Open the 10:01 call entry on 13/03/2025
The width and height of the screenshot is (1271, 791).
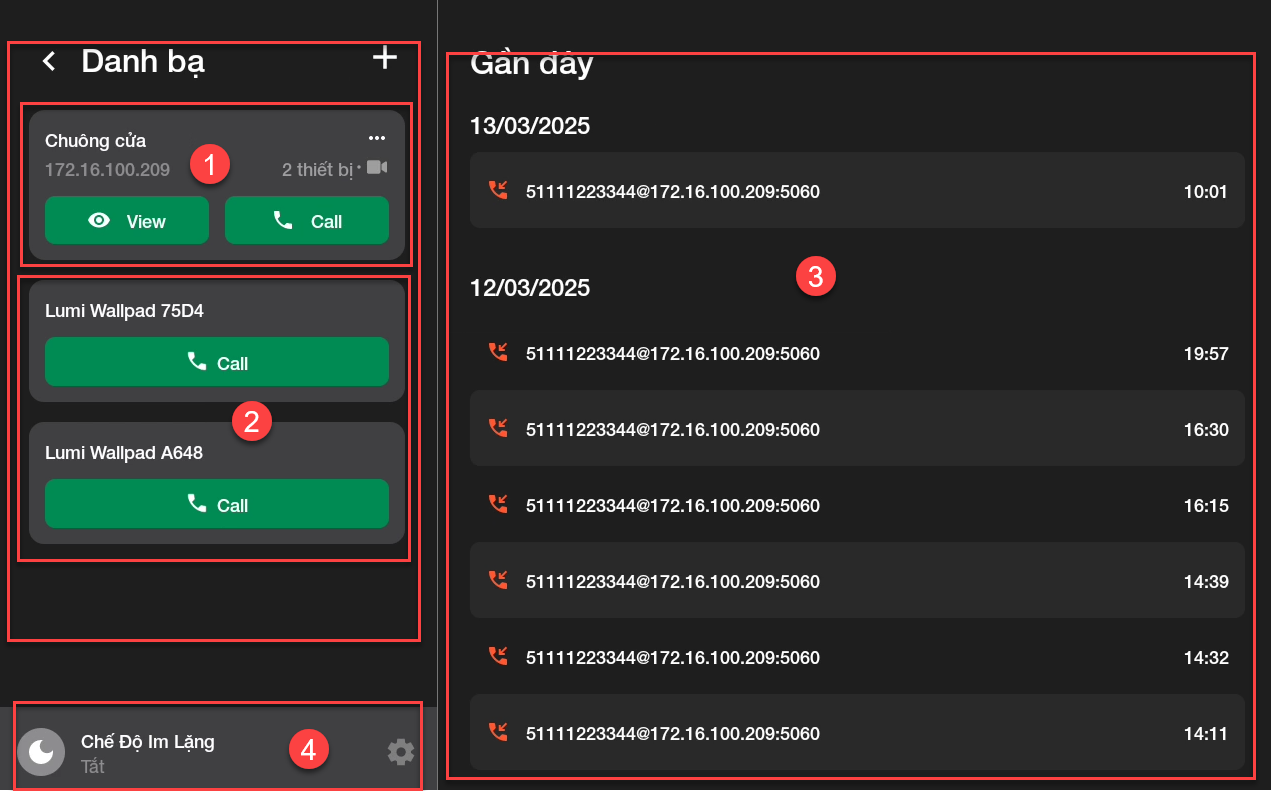click(x=856, y=191)
